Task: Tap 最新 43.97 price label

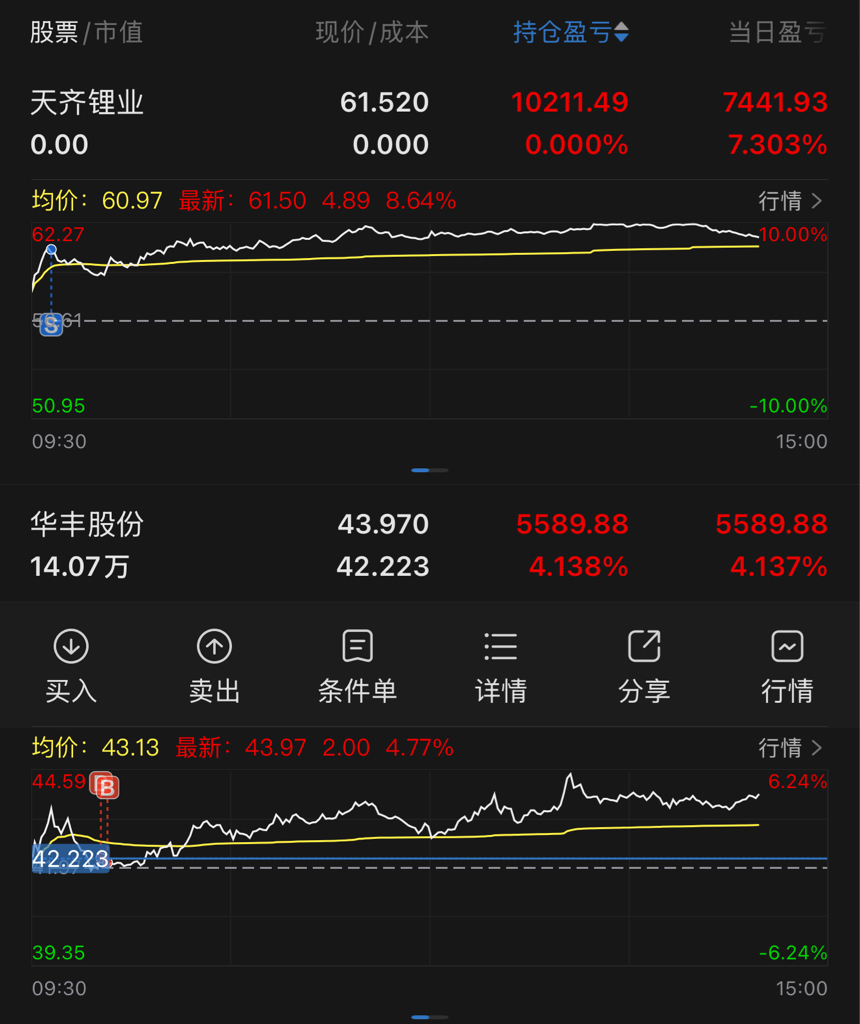Action: [240, 747]
